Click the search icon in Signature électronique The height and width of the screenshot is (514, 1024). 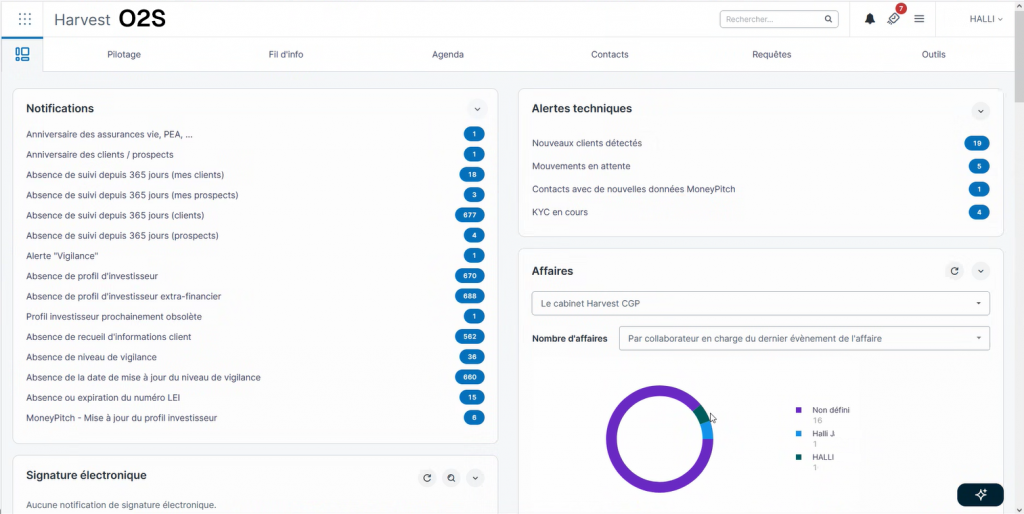pos(451,478)
